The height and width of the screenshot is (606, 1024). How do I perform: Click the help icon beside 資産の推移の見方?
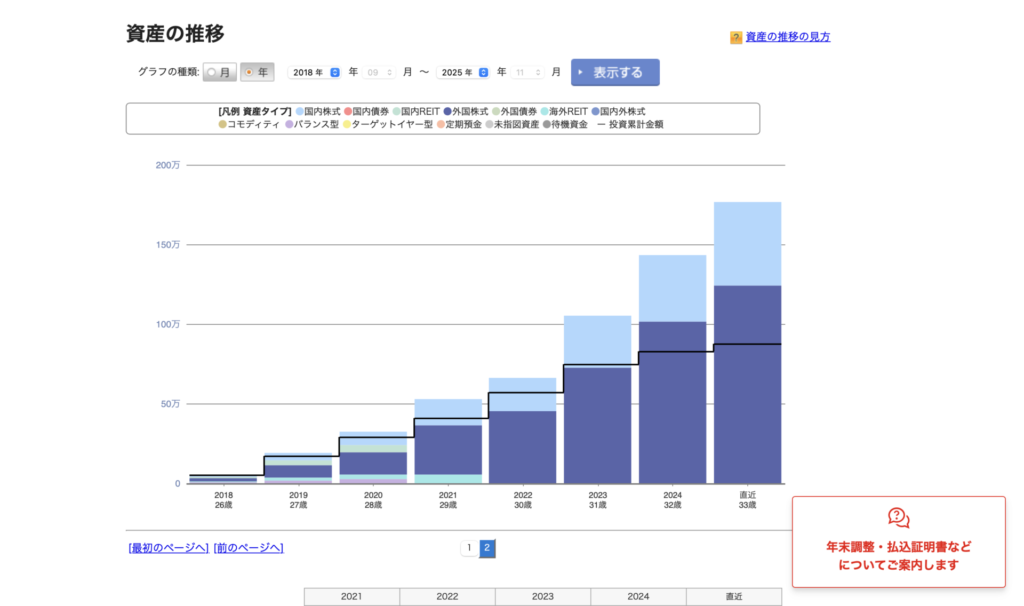(736, 38)
